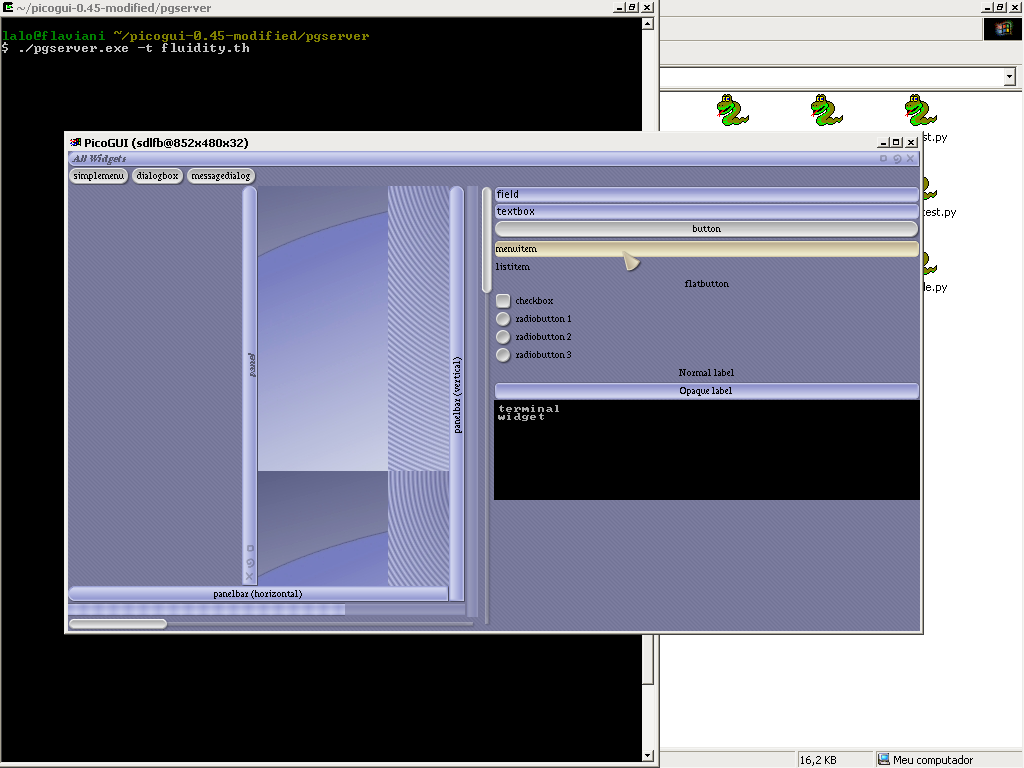Select radiobutton 1
Screen dimensions: 1024x768
[x=503, y=319]
